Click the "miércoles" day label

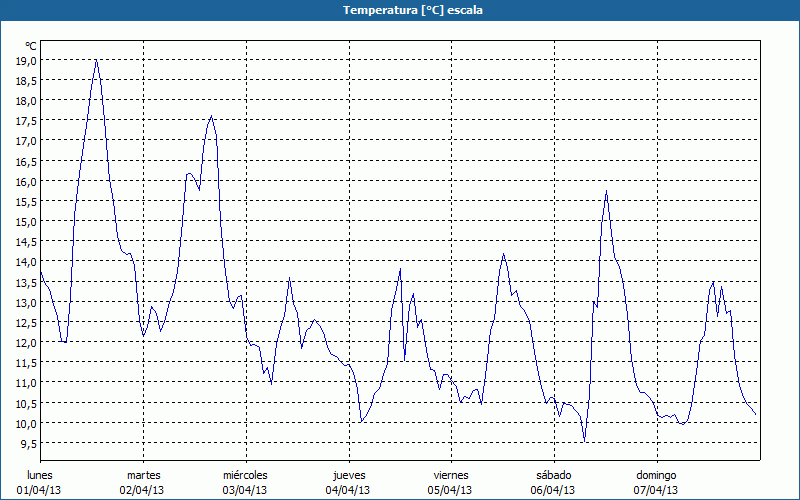[x=245, y=474]
